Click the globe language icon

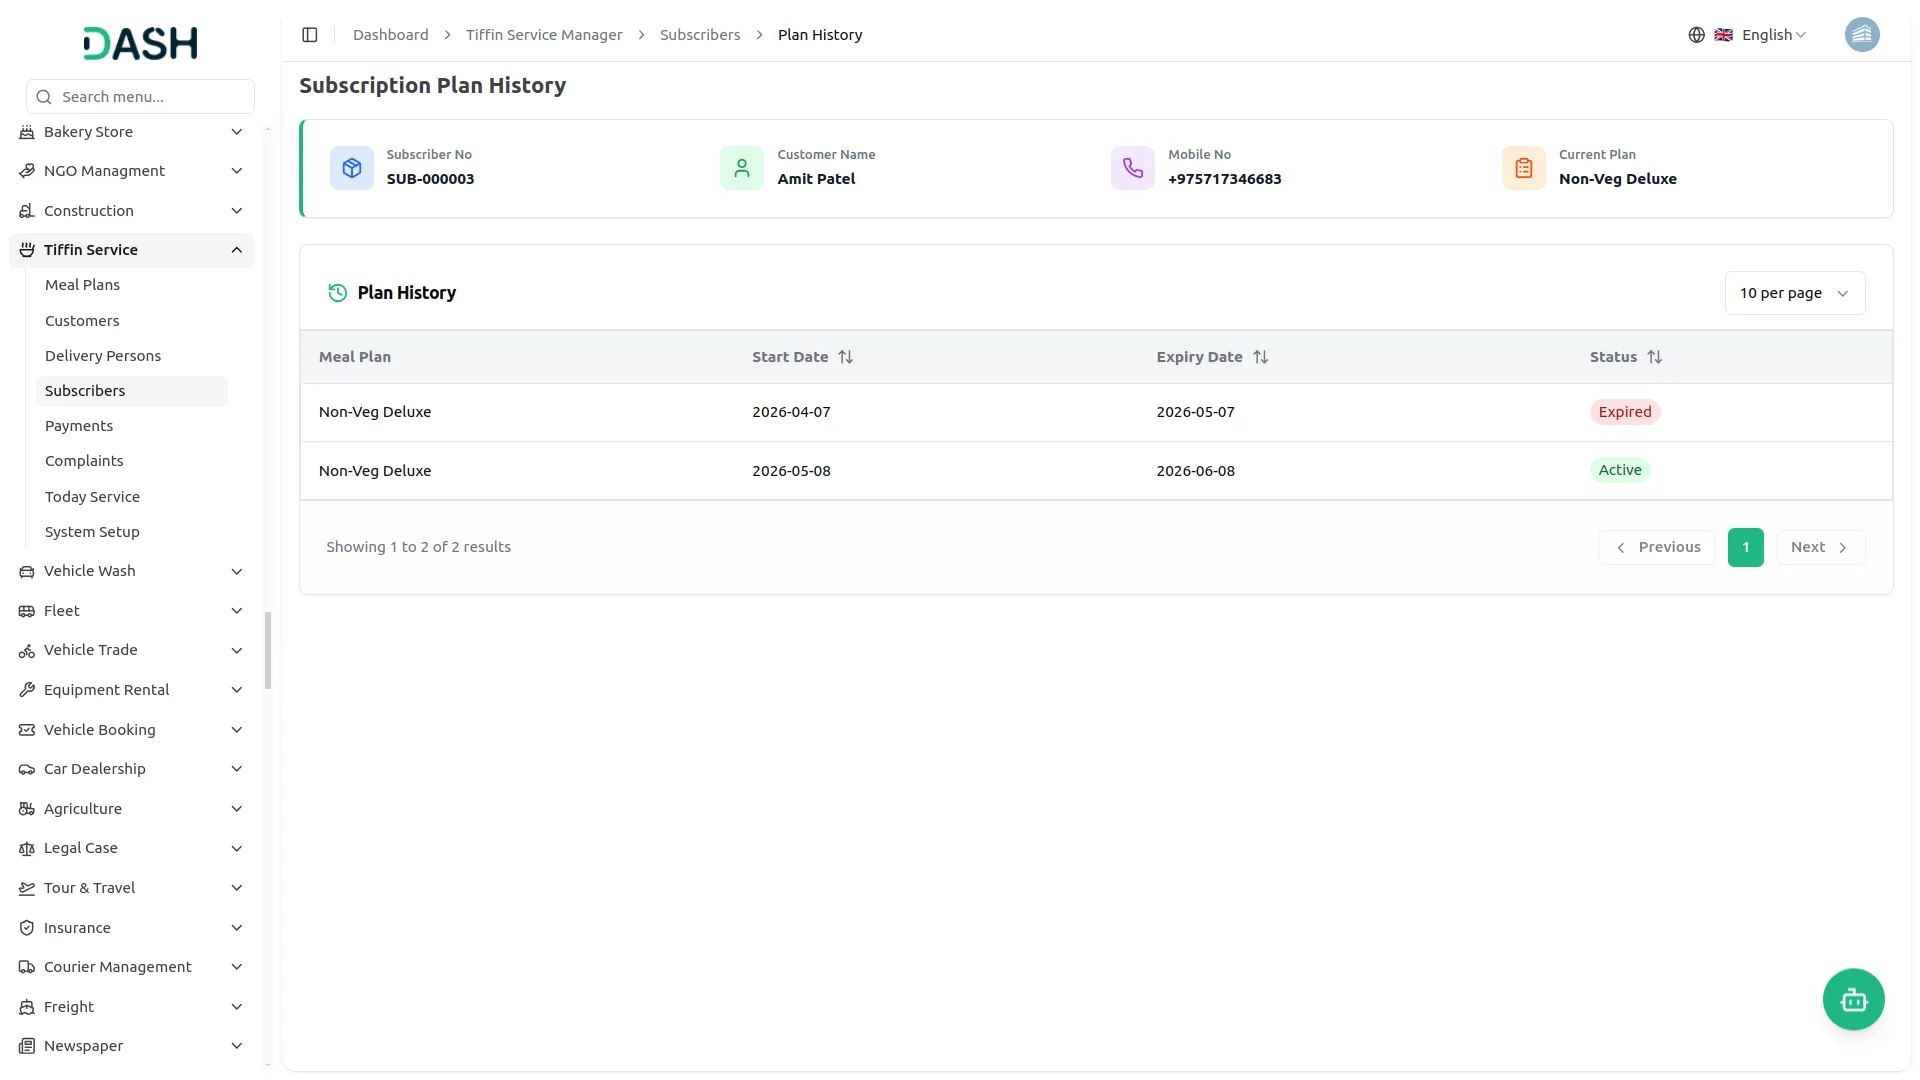click(1696, 35)
